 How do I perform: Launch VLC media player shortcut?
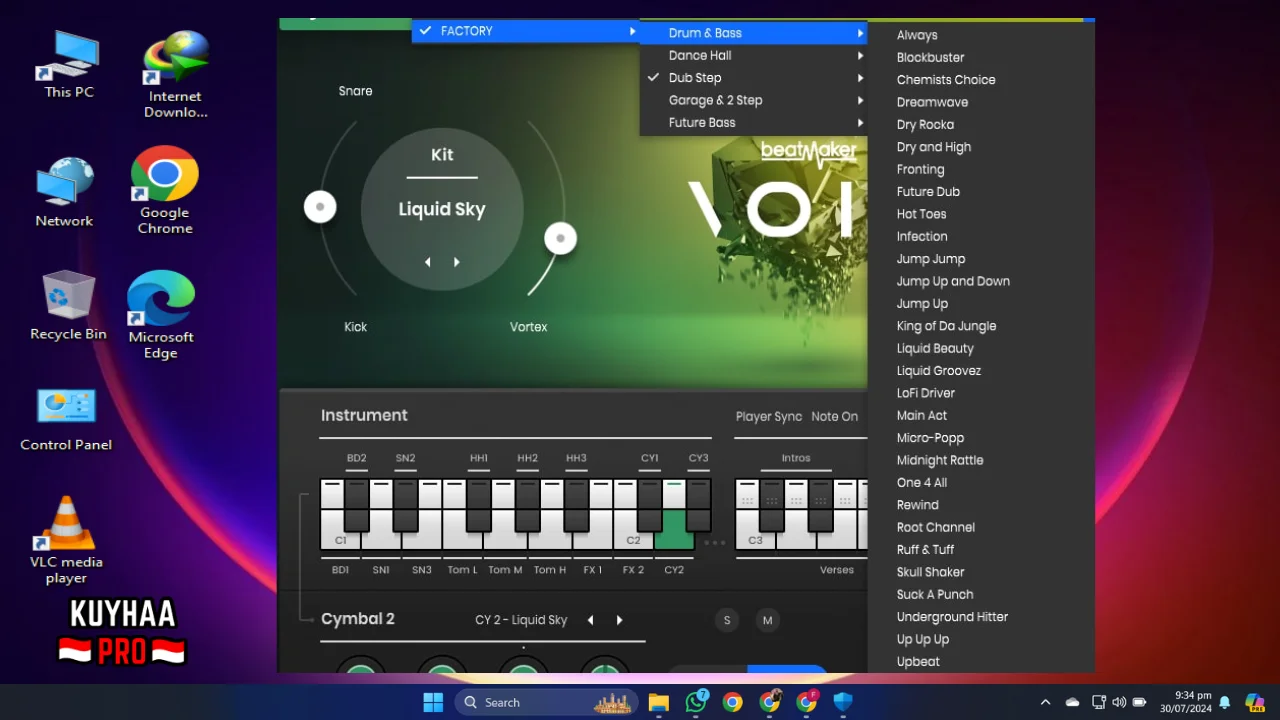point(66,540)
